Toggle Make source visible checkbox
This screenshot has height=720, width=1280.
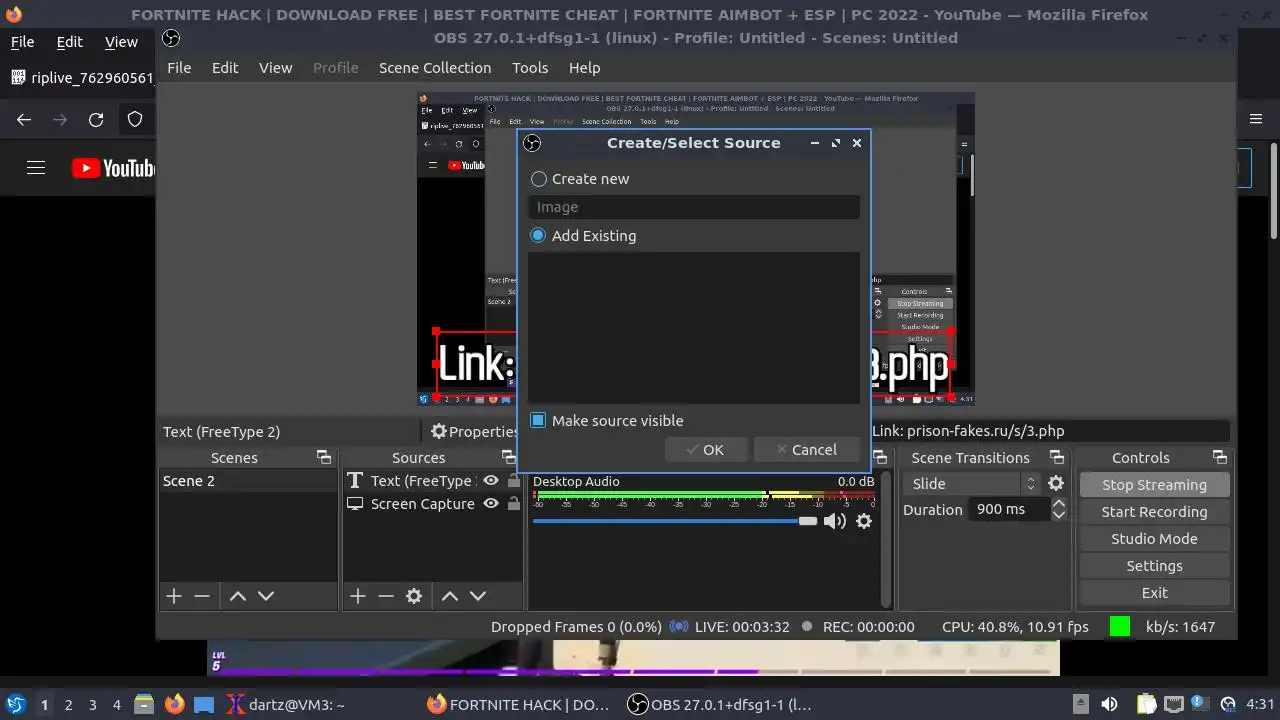(x=538, y=420)
